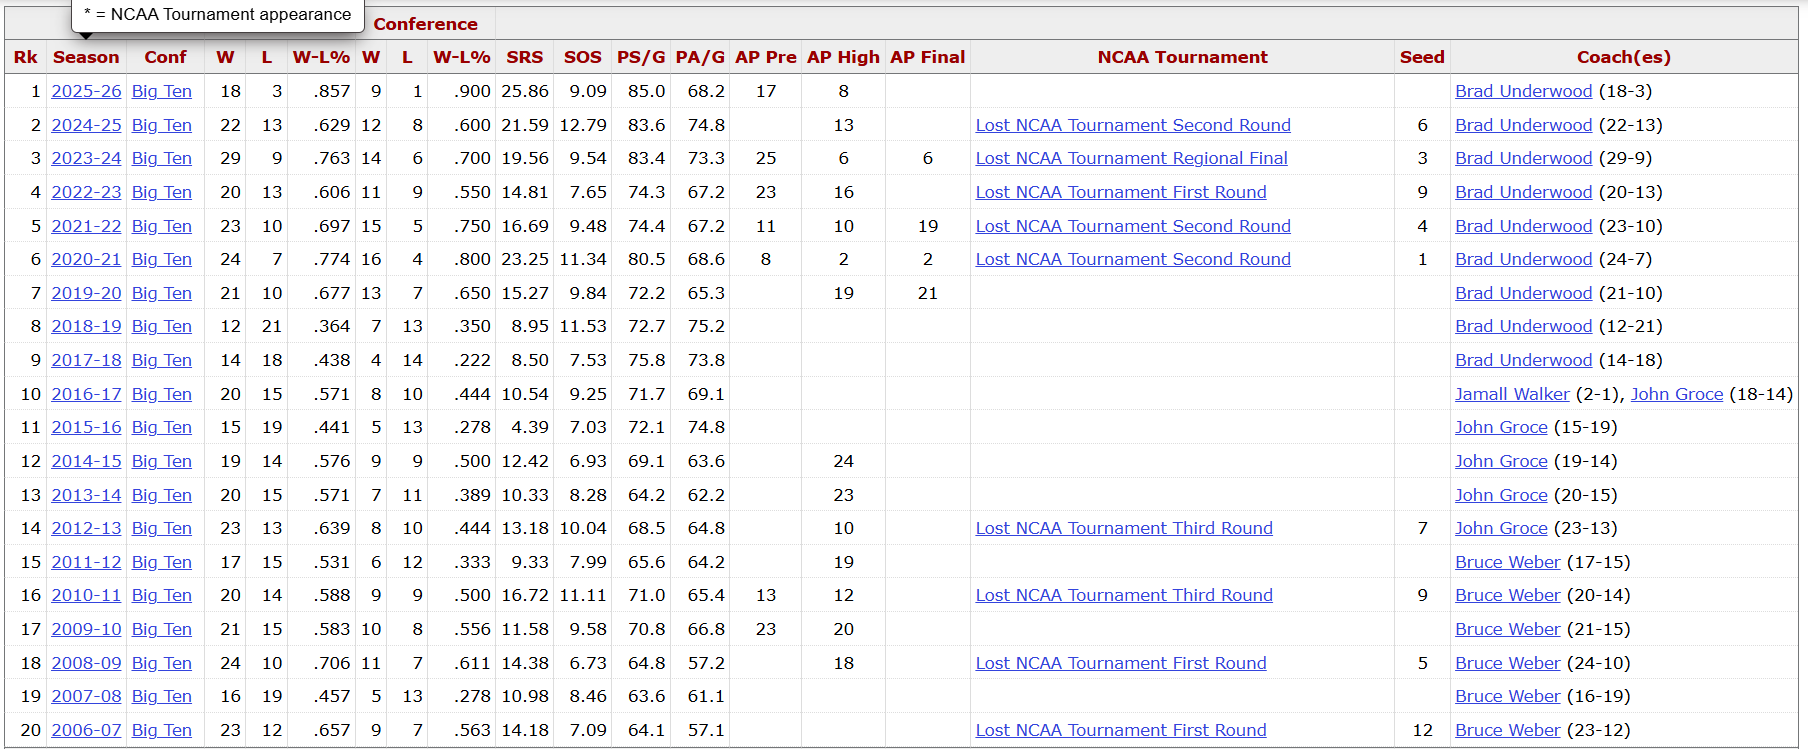Open Brad Underwood link in 2023-24 row
The height and width of the screenshot is (749, 1808).
pos(1523,158)
